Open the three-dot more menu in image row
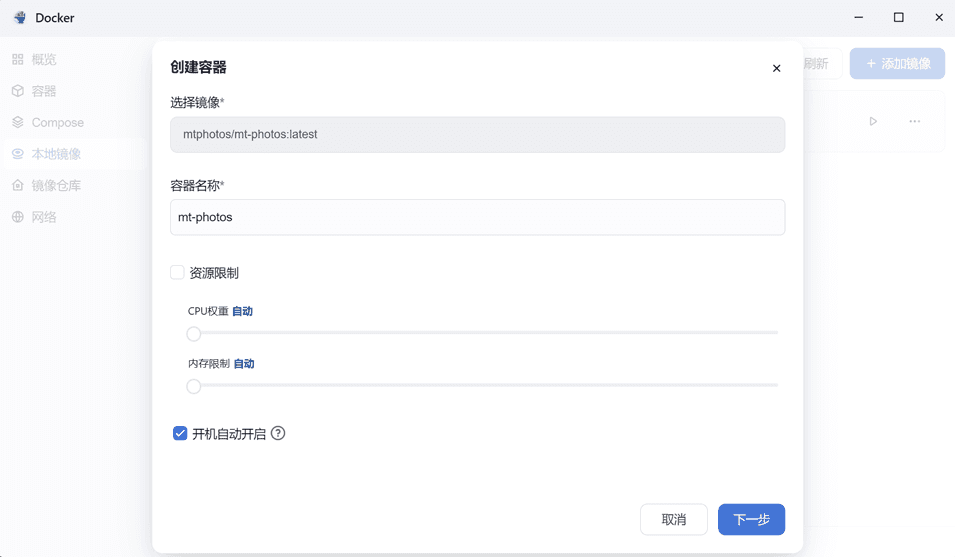This screenshot has width=955, height=557. tap(915, 121)
